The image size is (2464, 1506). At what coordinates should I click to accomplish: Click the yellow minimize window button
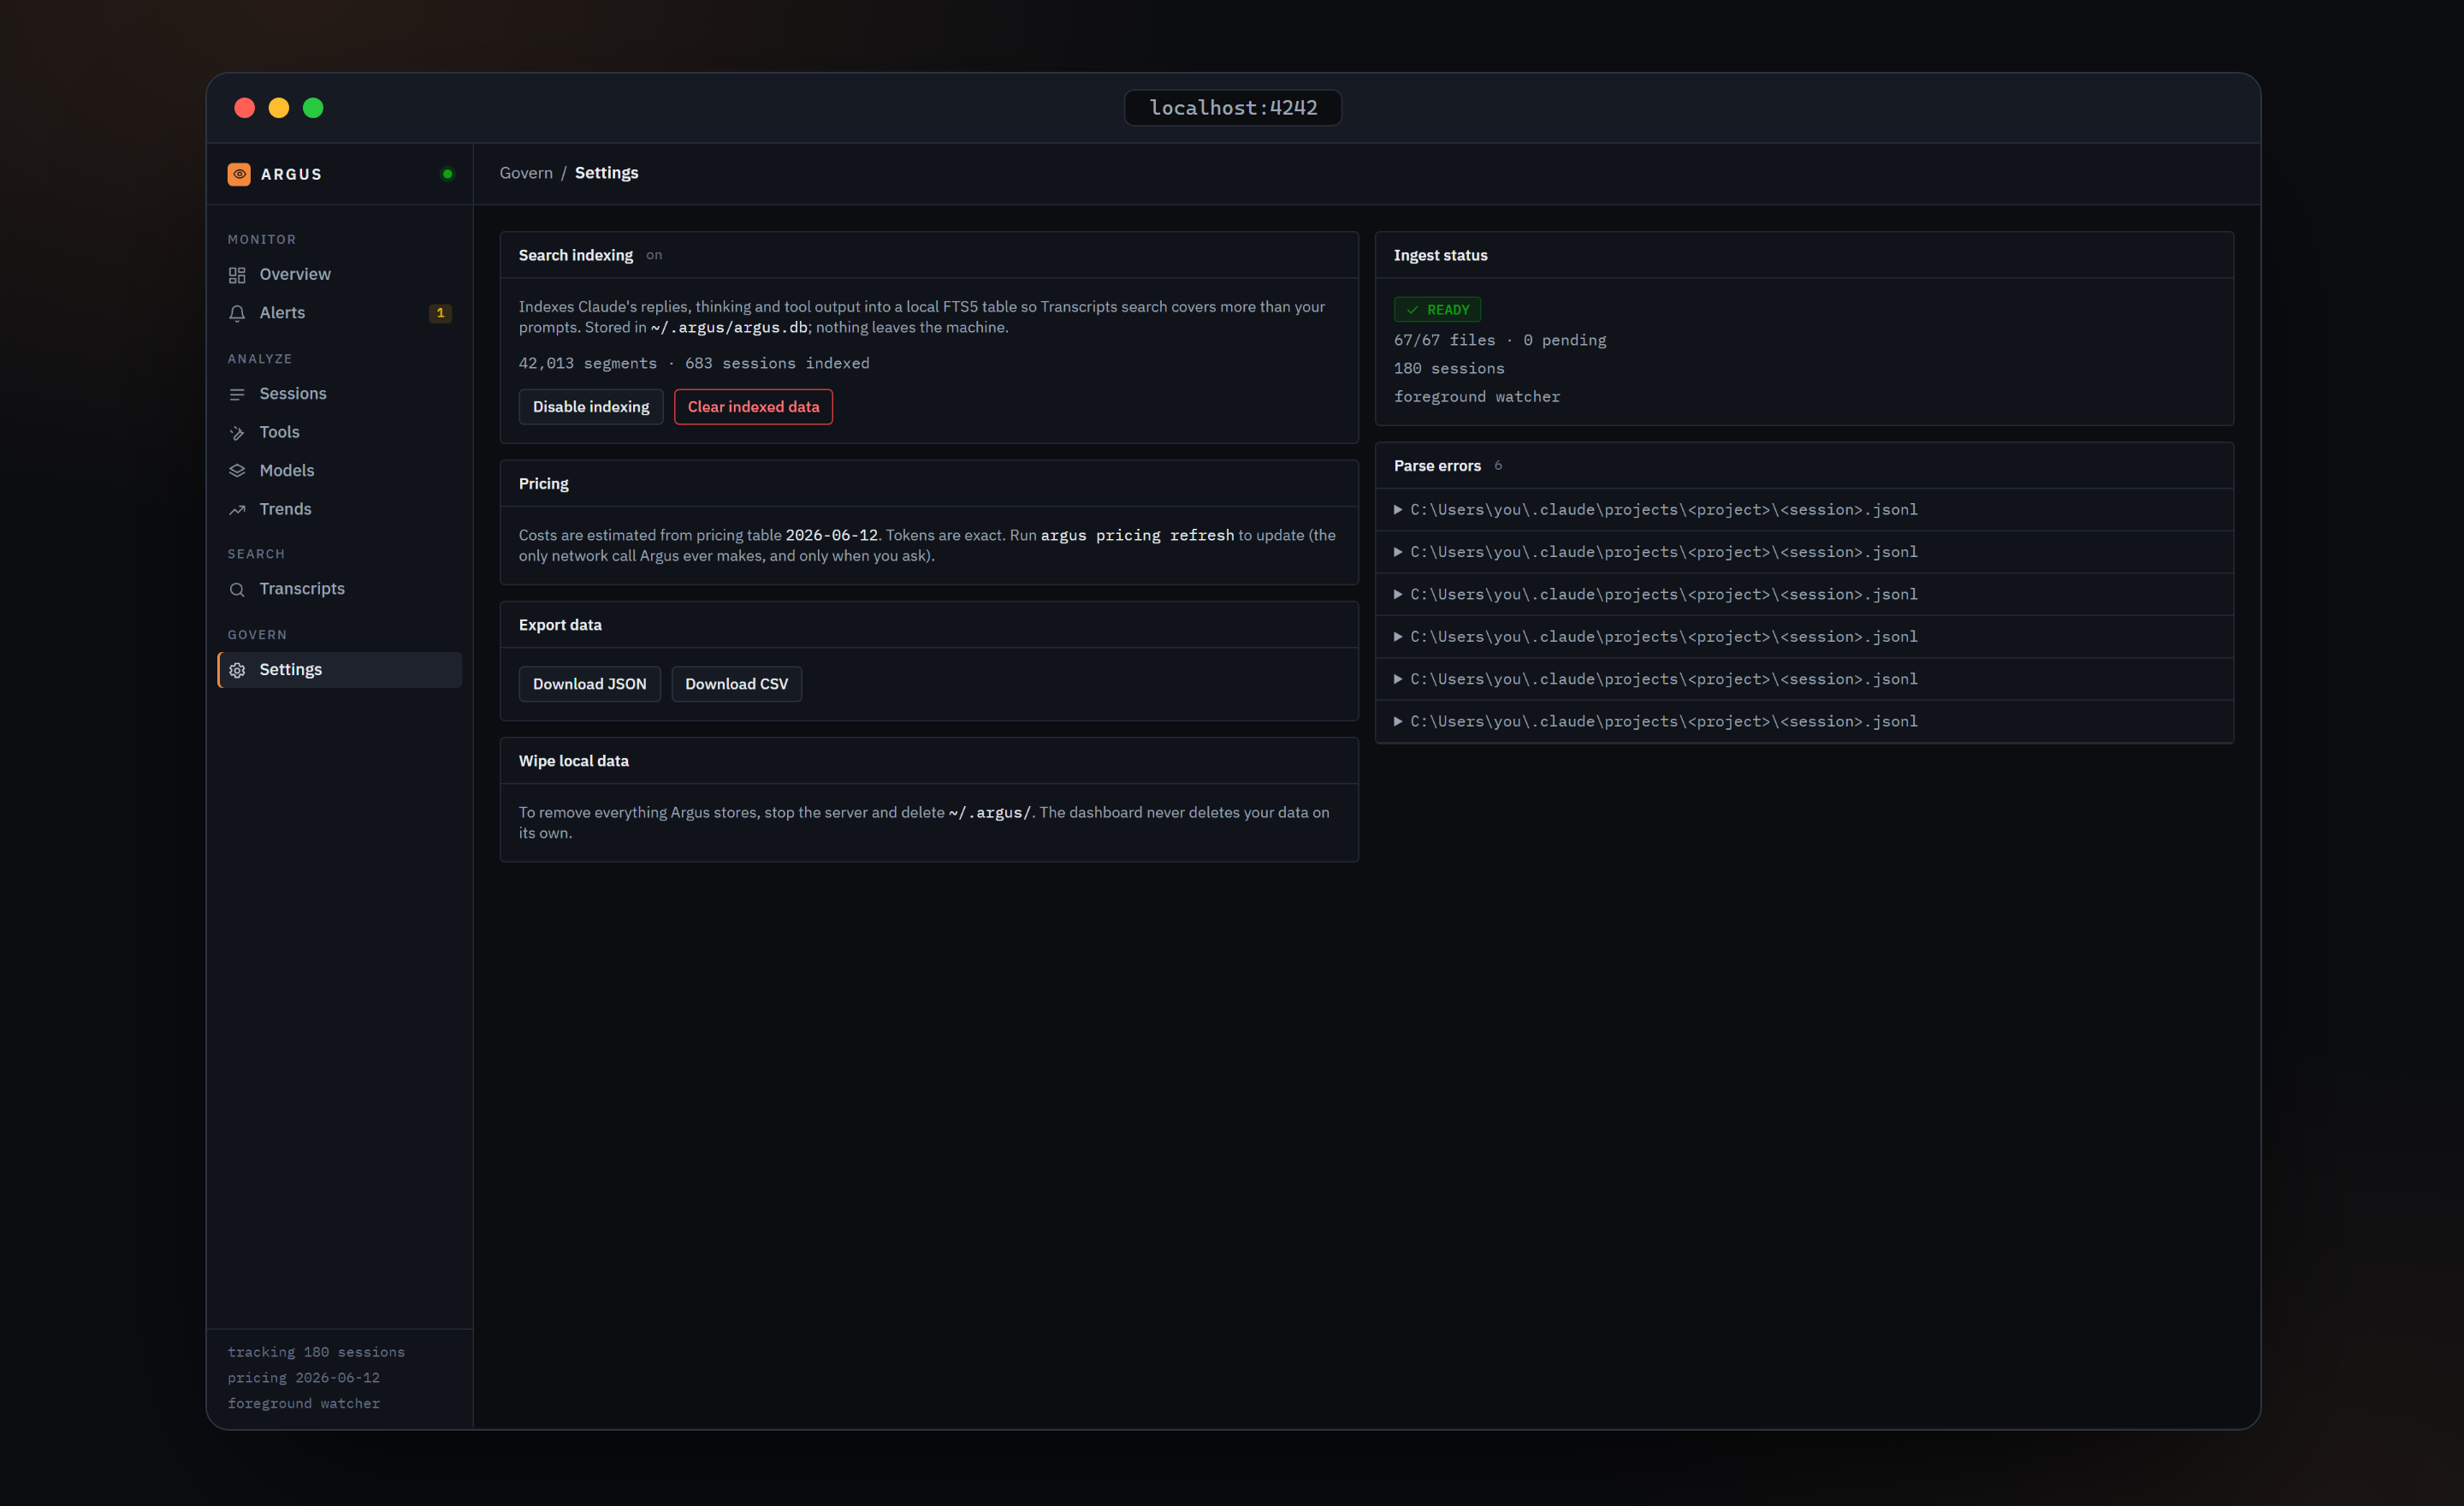coord(279,108)
